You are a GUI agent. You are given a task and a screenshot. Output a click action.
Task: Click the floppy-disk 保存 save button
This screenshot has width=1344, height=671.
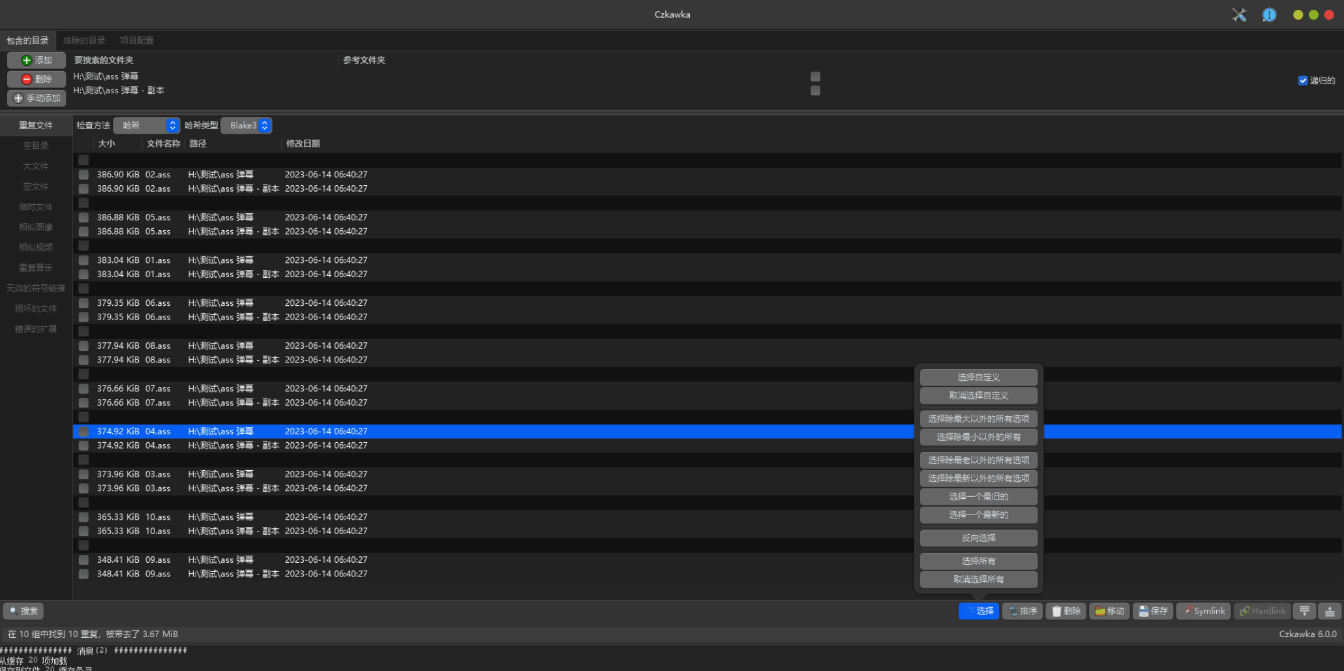click(1152, 611)
